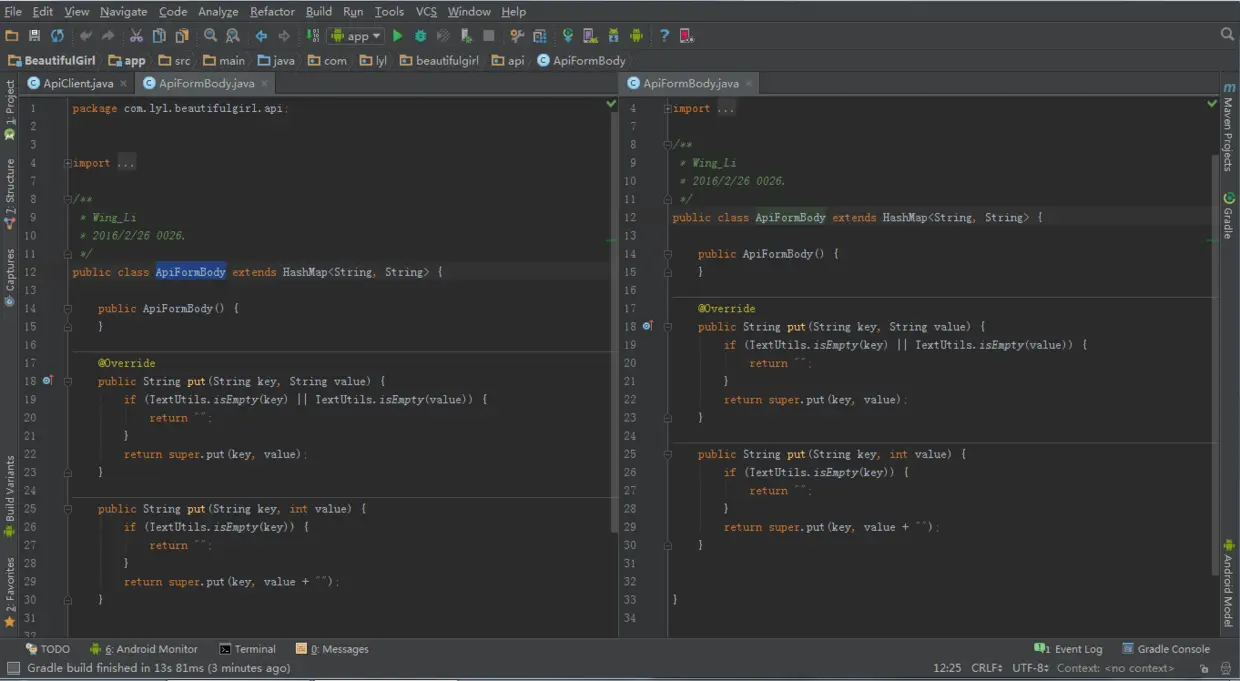1240x681 pixels.
Task: Click the Cut scissors icon
Action: [136, 36]
